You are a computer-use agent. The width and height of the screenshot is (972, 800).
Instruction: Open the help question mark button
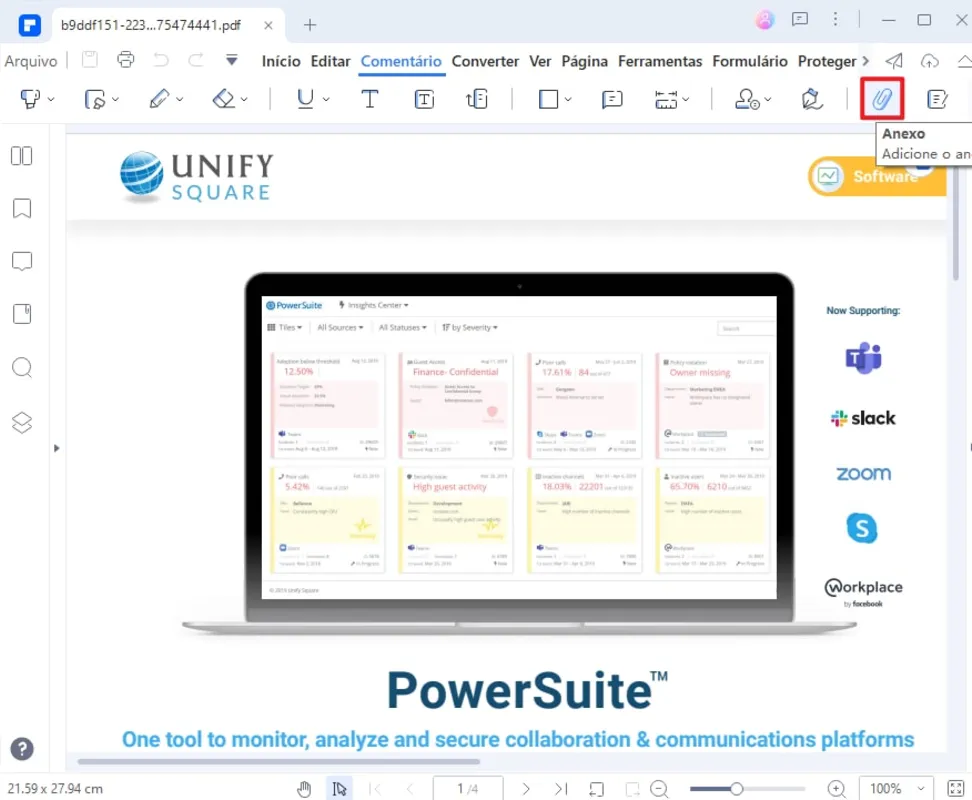[x=22, y=749]
